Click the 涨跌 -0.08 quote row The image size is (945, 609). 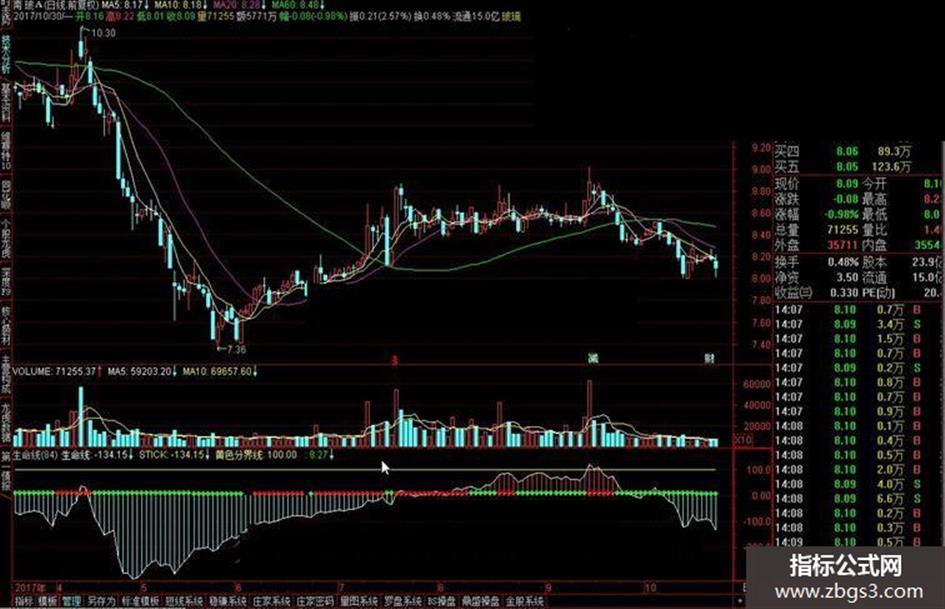click(x=817, y=198)
